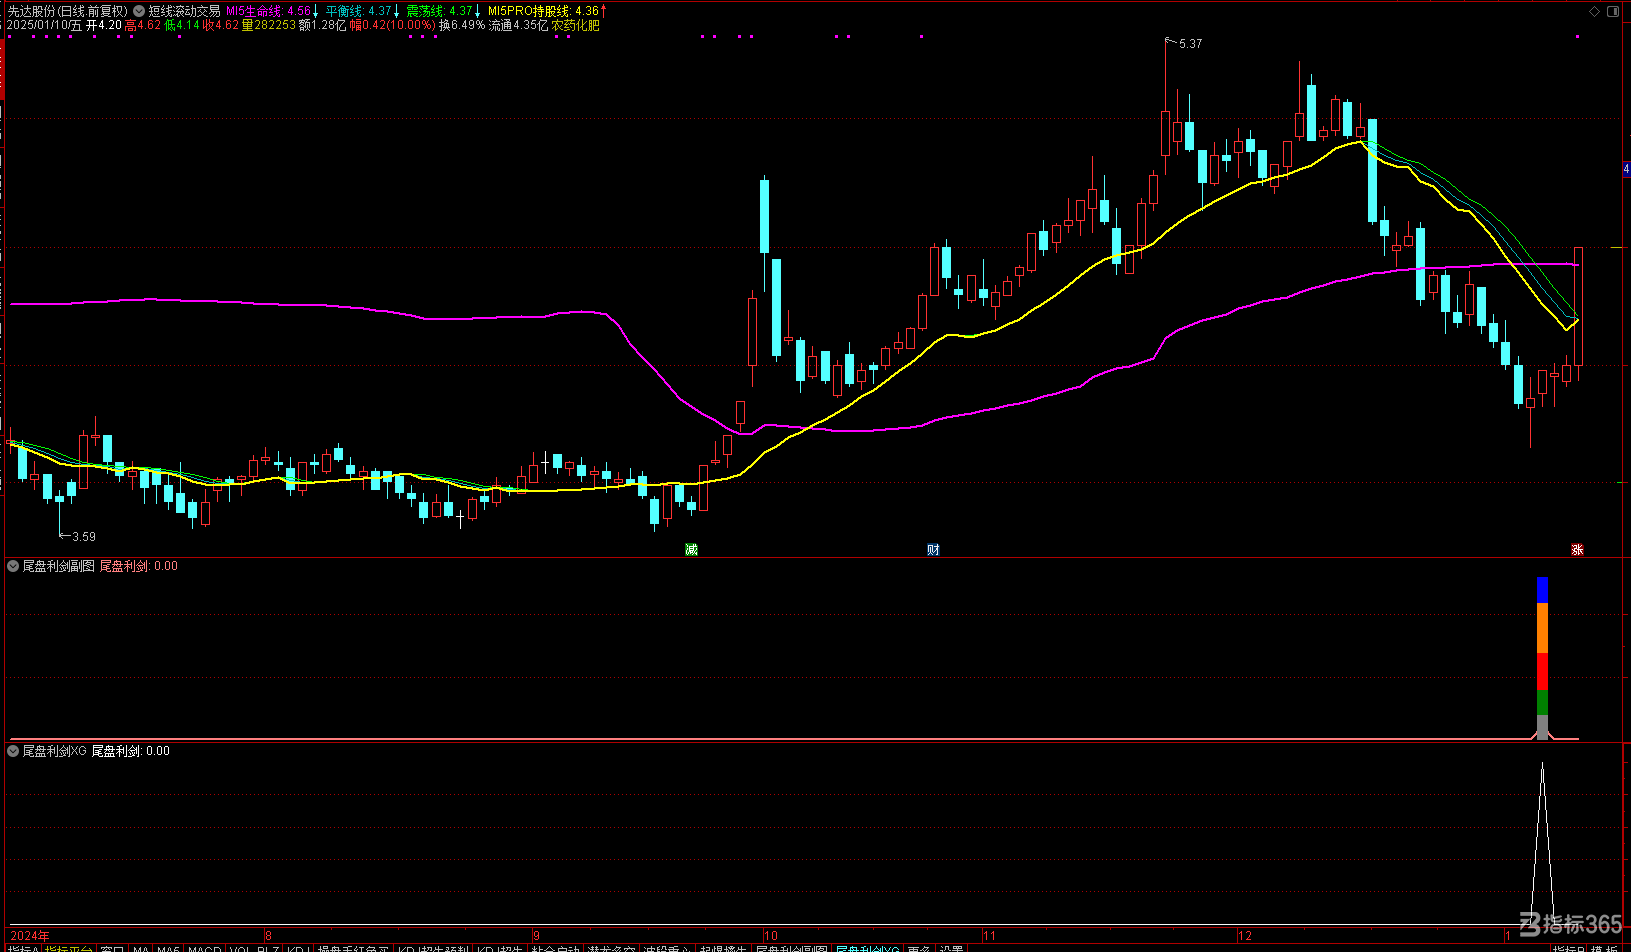Click the 换6.49% turnover value
Viewport: 1631px width, 952px height.
pyautogui.click(x=462, y=25)
